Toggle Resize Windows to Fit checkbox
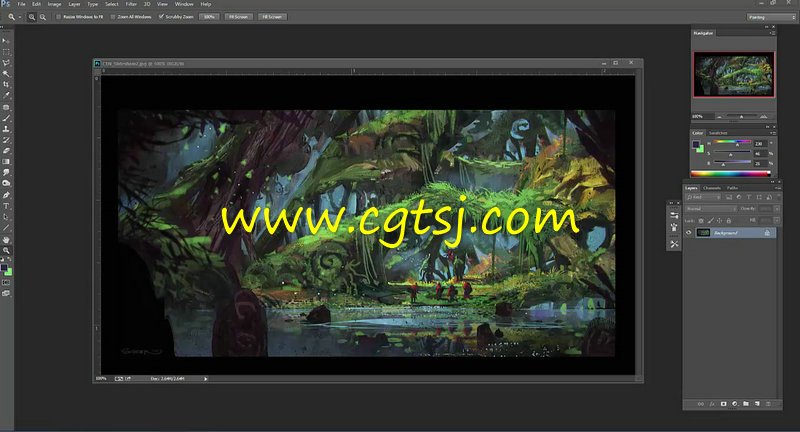This screenshot has width=800, height=432. 59,17
